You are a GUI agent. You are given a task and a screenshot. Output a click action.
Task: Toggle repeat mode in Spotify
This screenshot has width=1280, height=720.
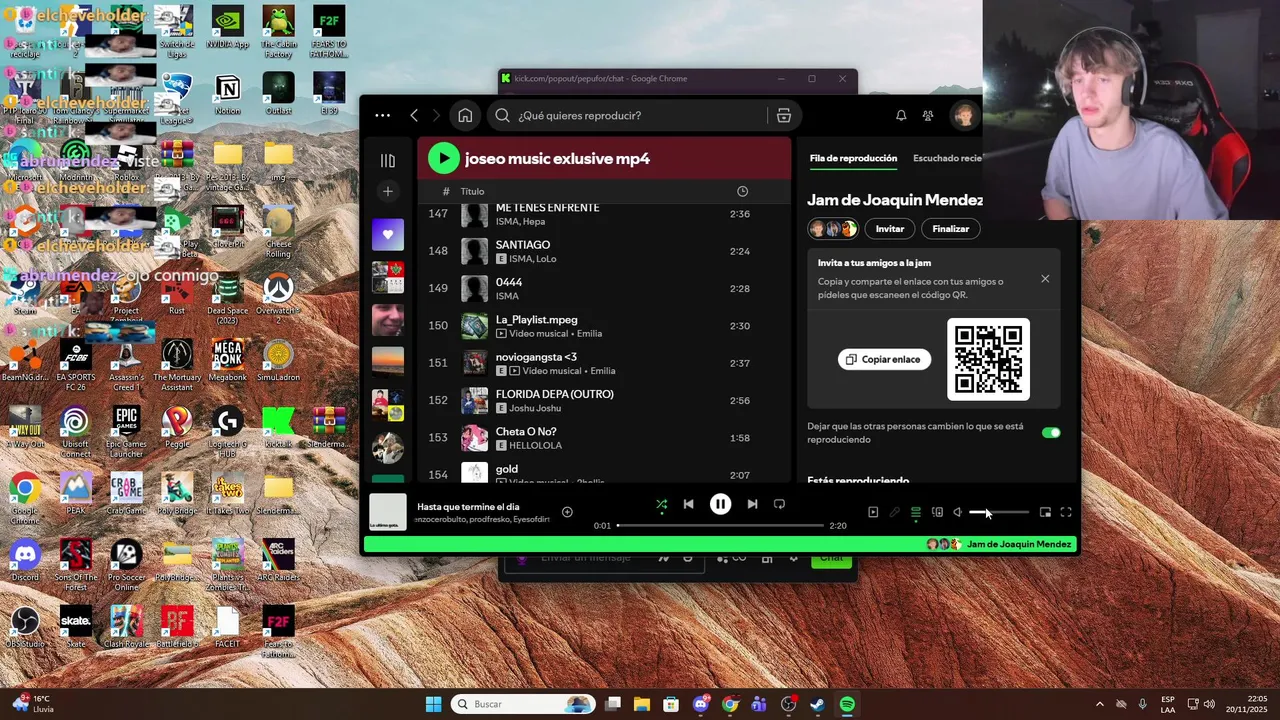pos(779,504)
